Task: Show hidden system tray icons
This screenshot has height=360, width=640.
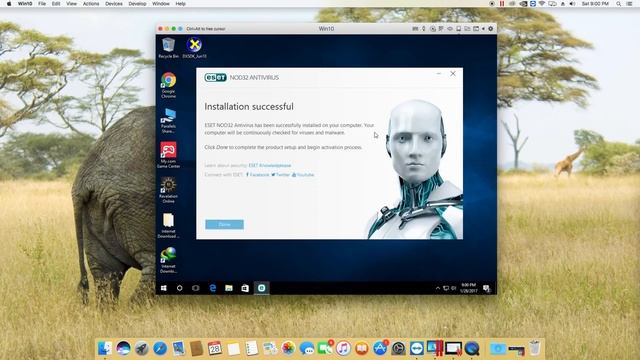Action: coord(438,288)
